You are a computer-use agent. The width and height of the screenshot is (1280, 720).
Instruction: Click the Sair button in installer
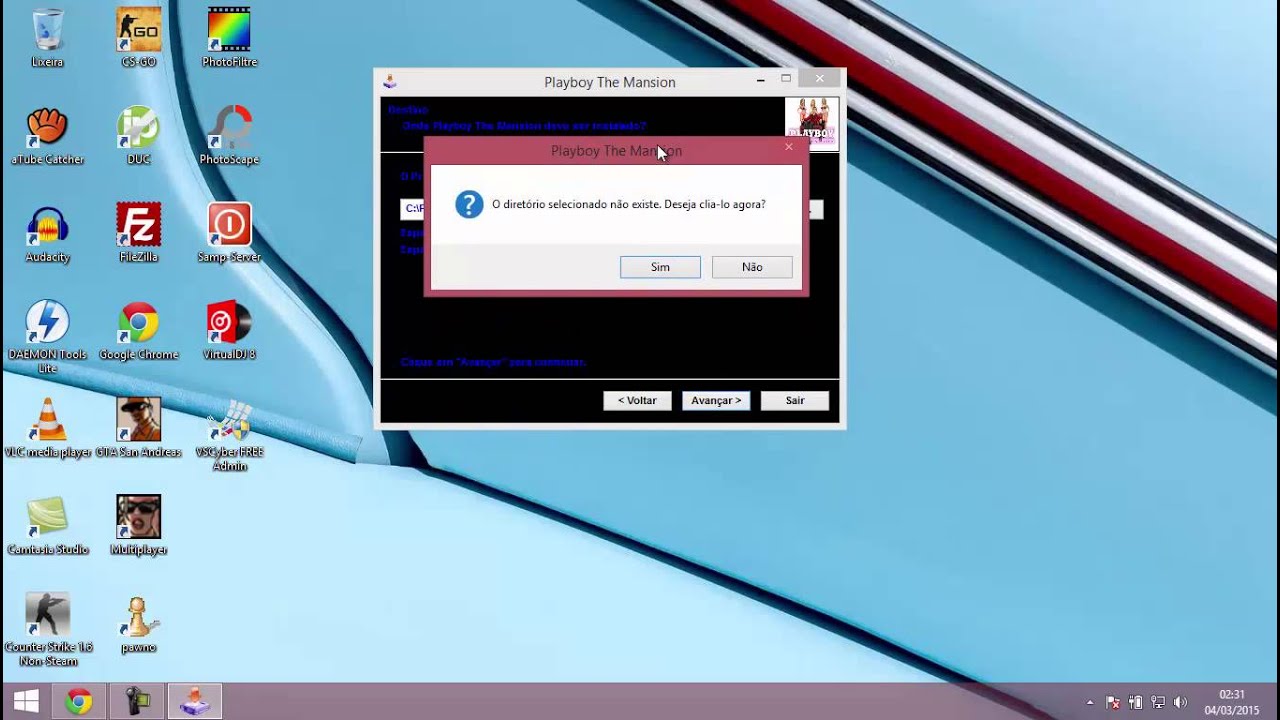[795, 400]
